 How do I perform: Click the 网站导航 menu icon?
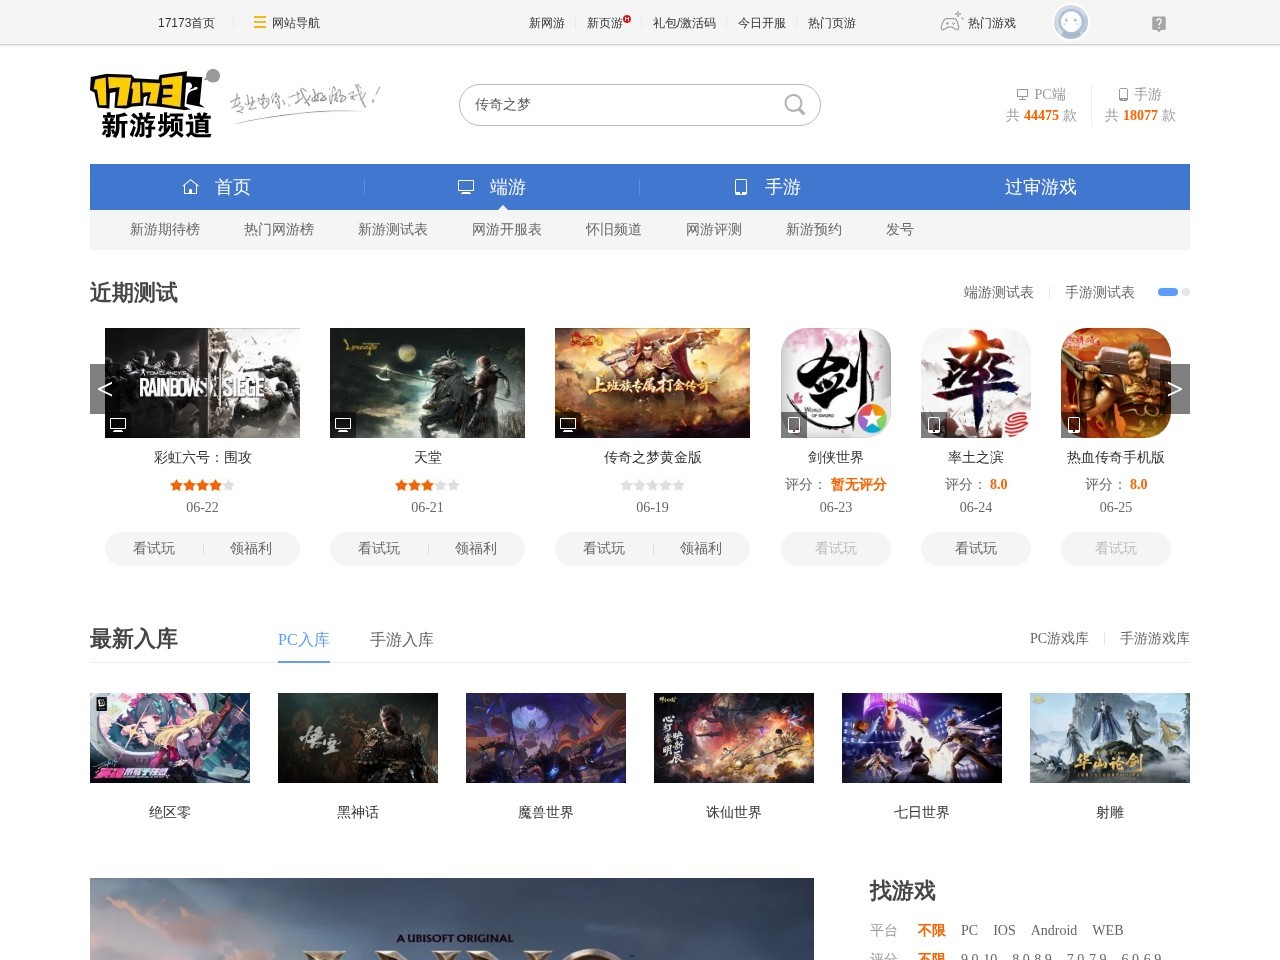pos(260,22)
